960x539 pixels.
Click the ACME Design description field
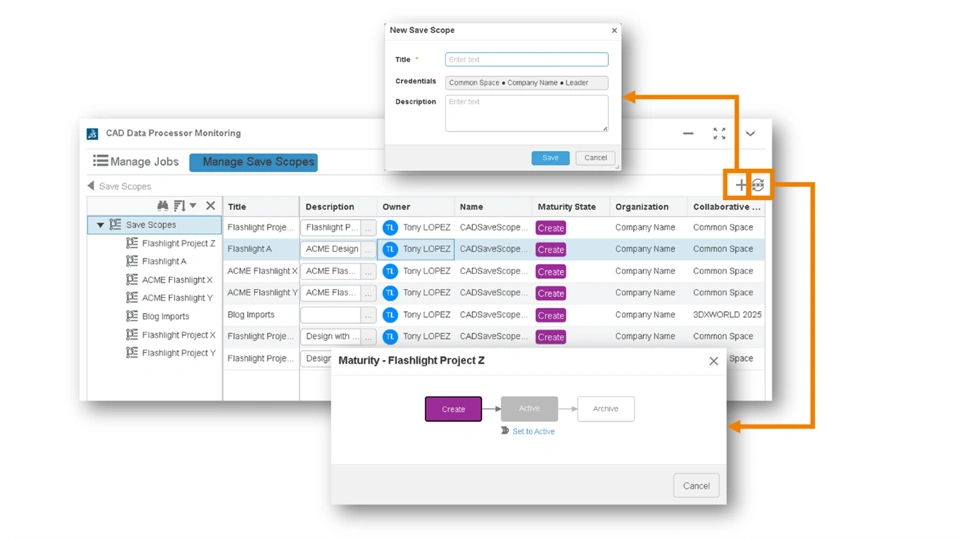coord(331,249)
